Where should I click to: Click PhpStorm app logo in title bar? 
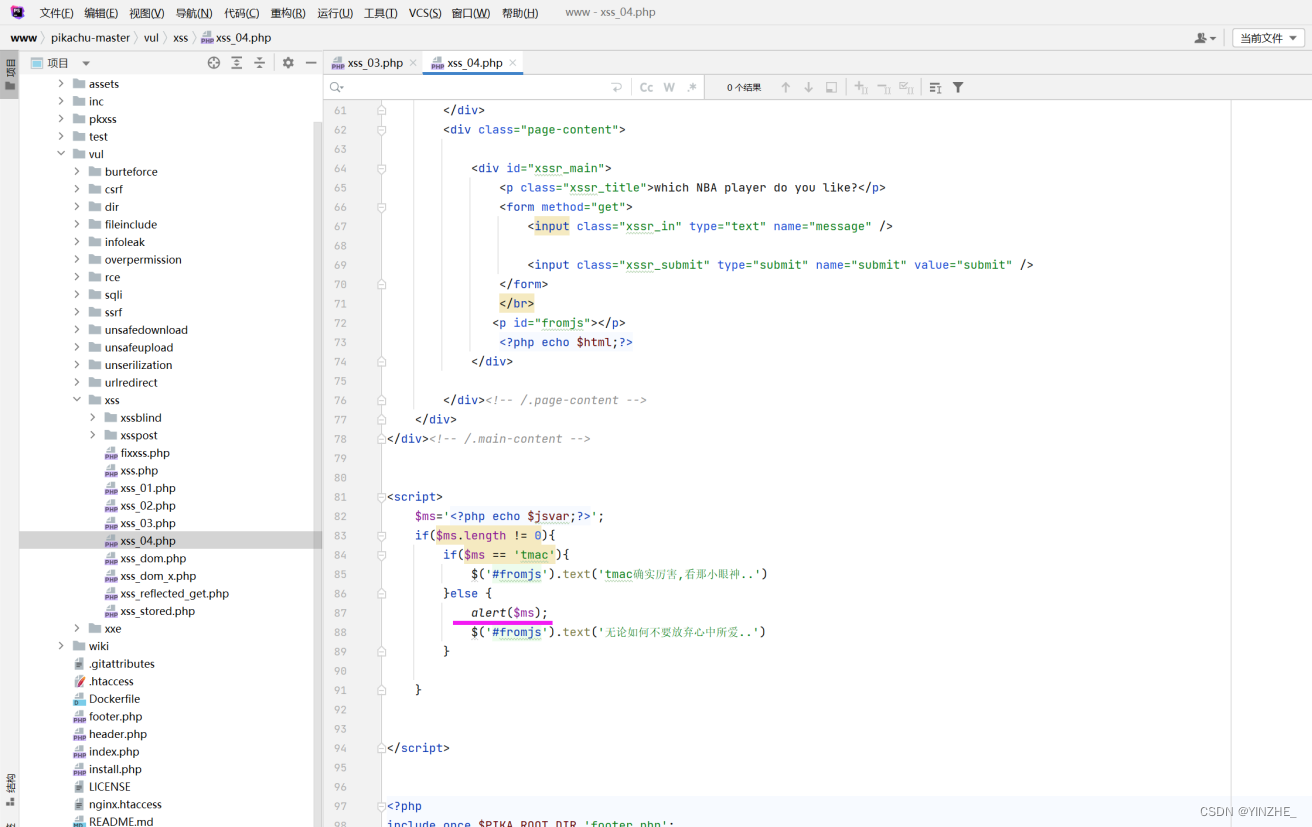17,13
